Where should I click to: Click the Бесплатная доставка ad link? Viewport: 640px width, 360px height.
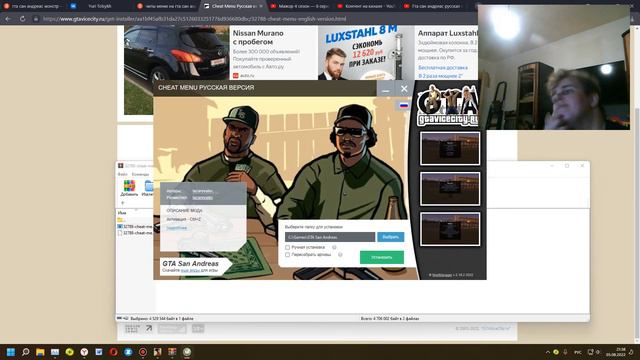[443, 68]
